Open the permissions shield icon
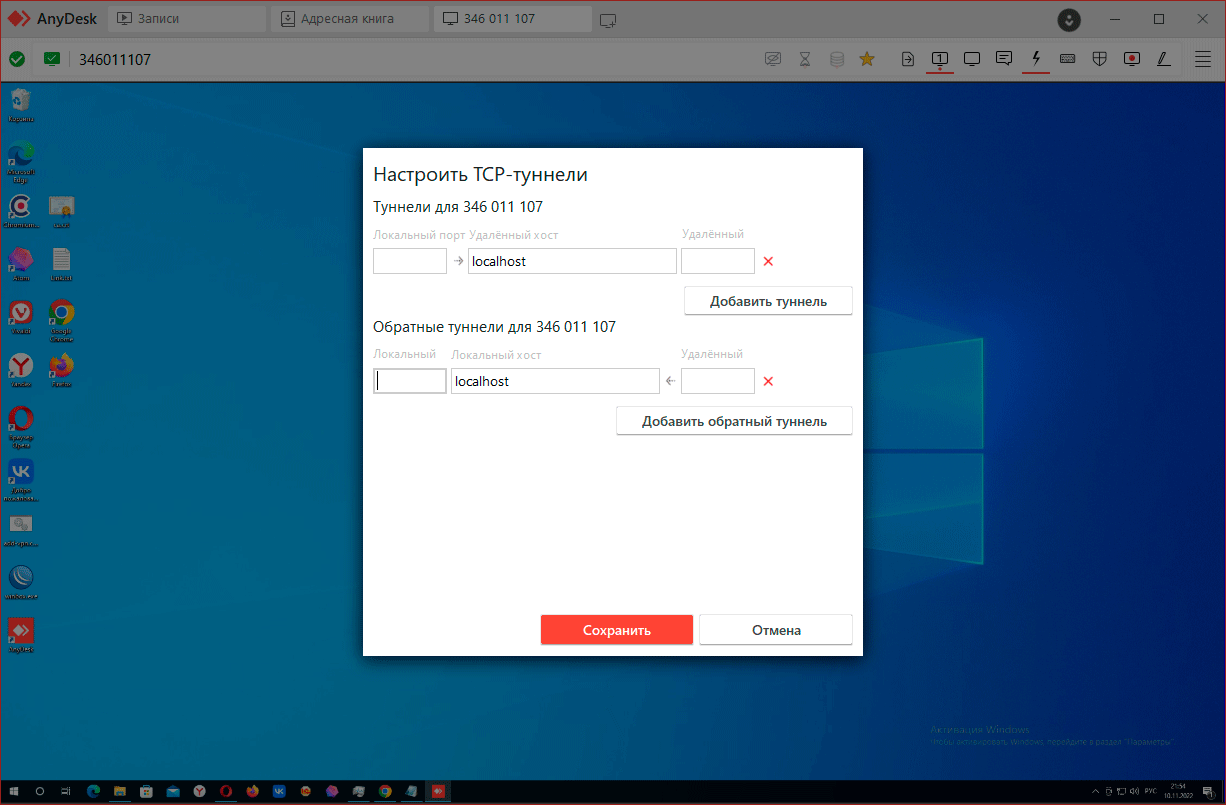 pyautogui.click(x=1099, y=59)
